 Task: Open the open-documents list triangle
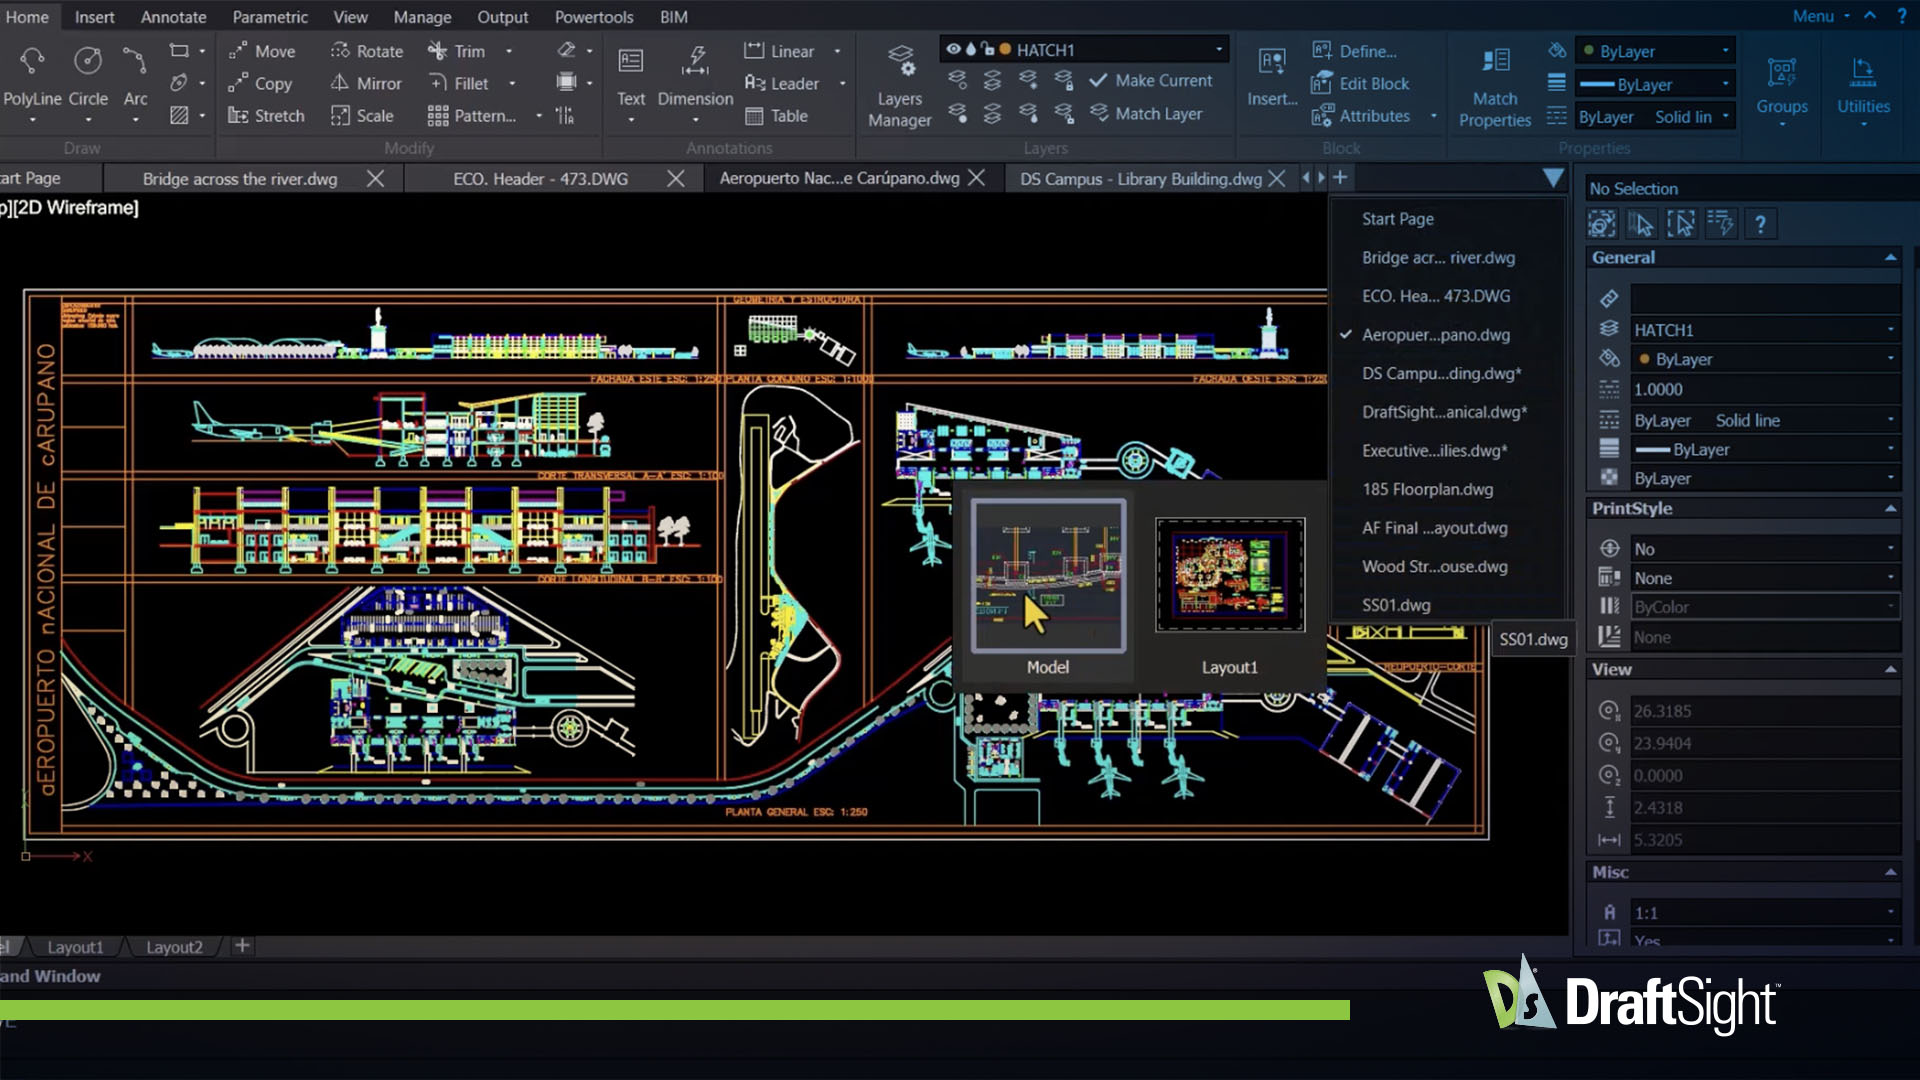(1553, 178)
